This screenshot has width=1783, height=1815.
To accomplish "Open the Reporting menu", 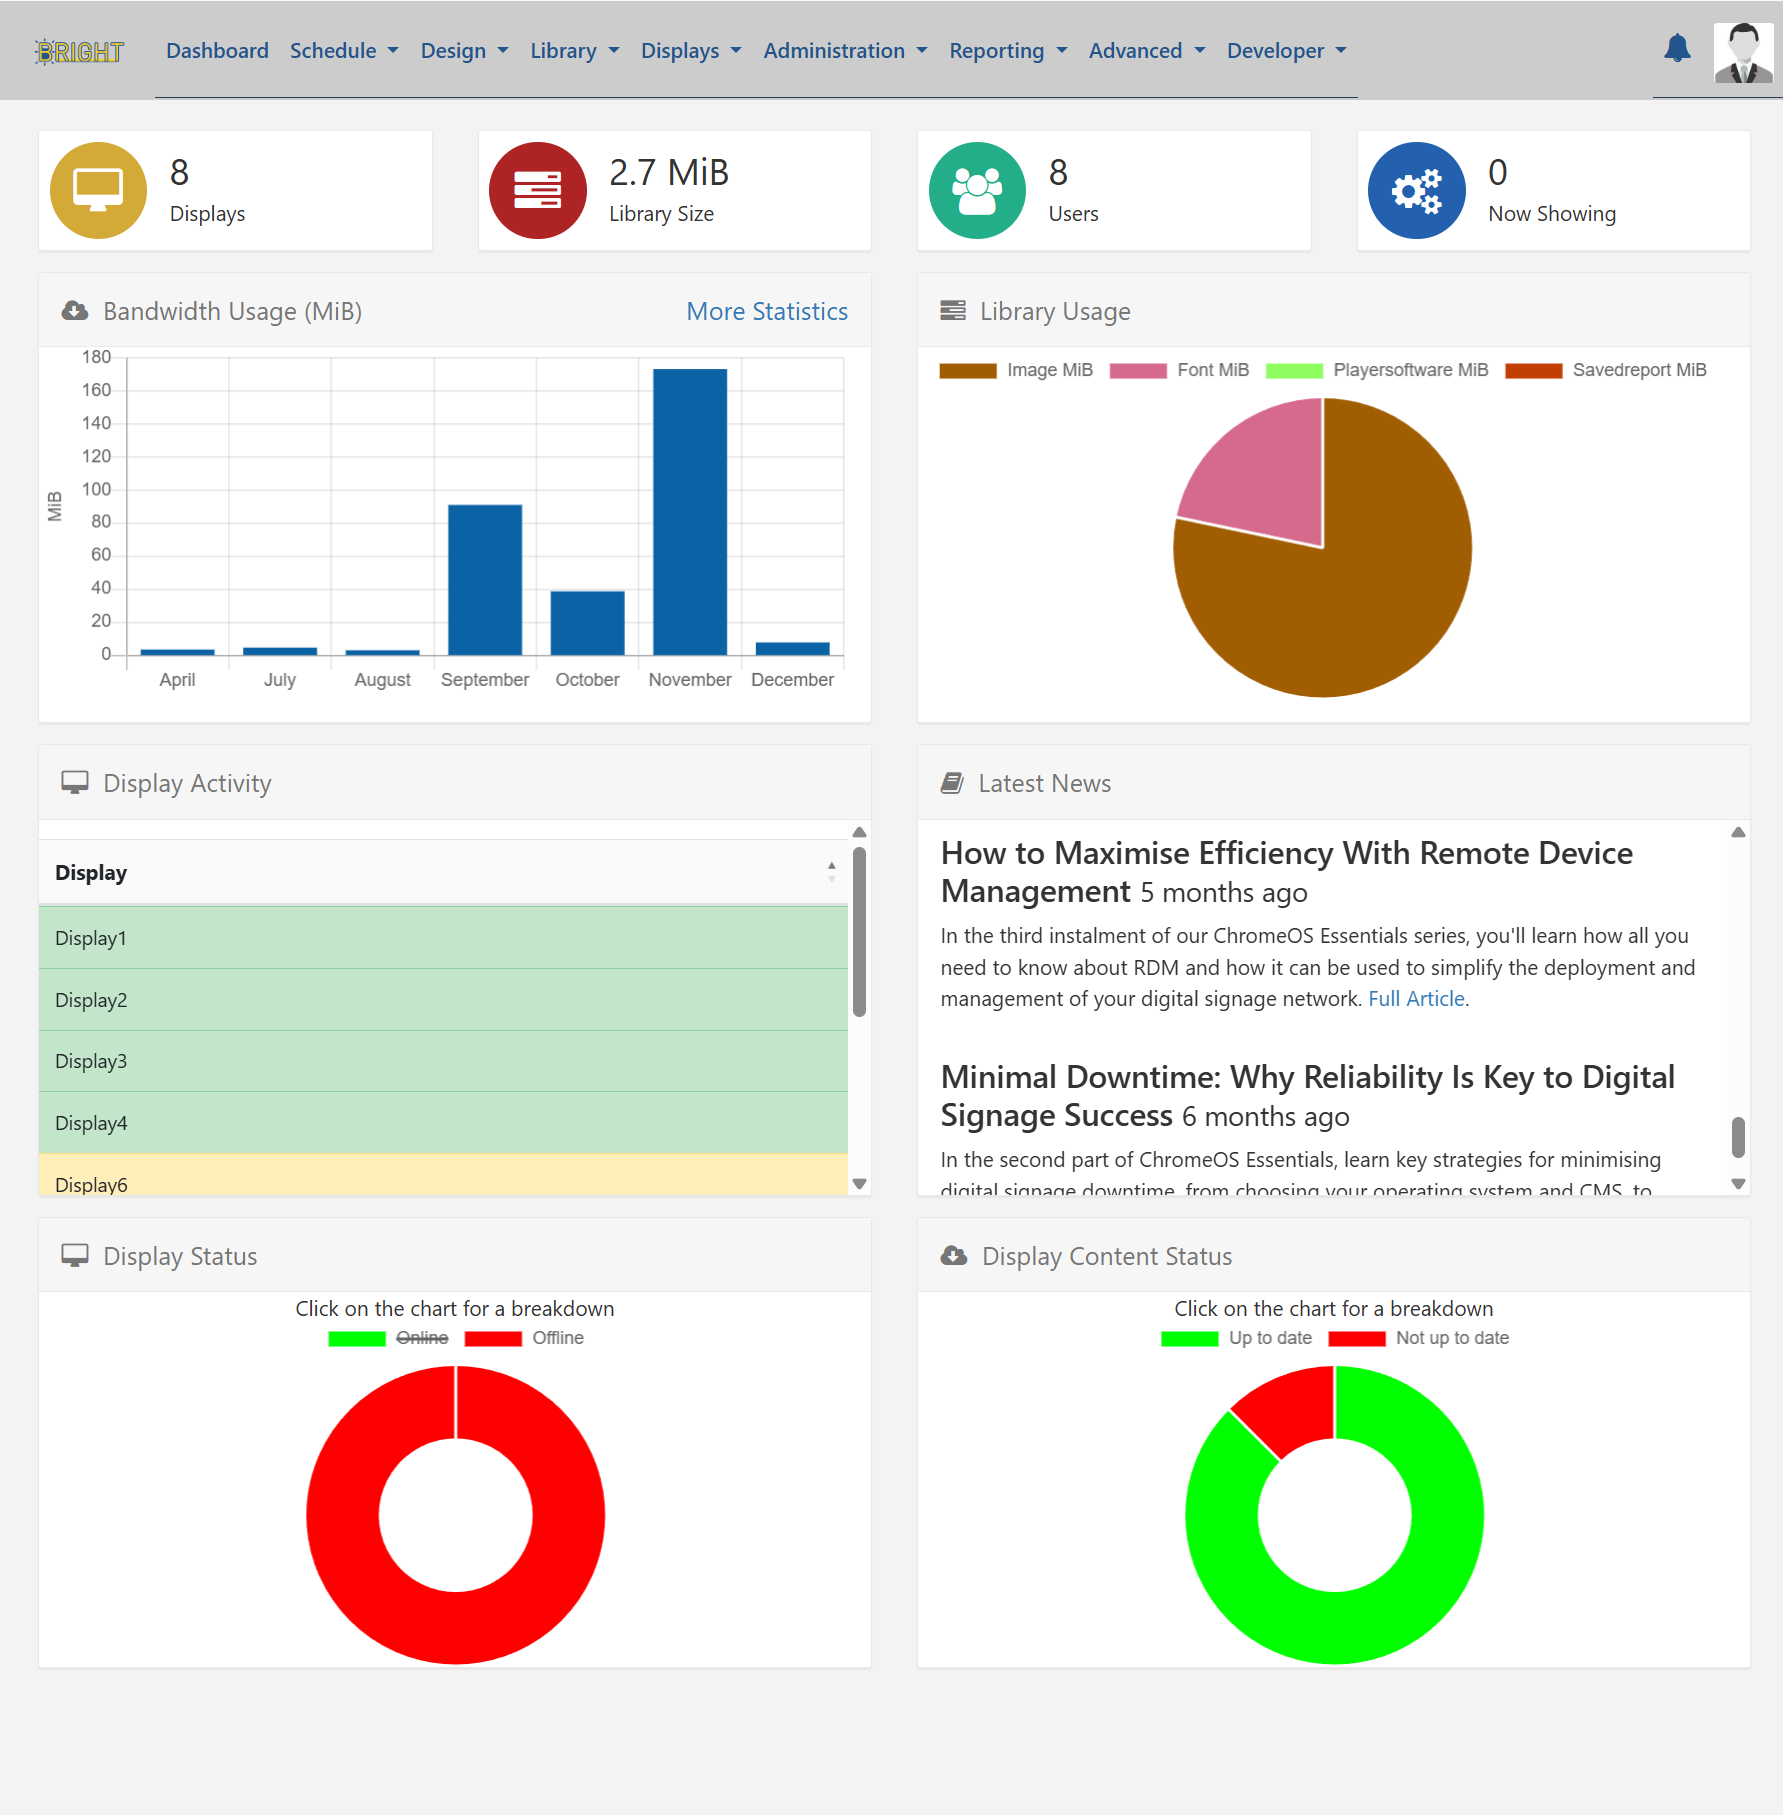I will pos(1008,51).
